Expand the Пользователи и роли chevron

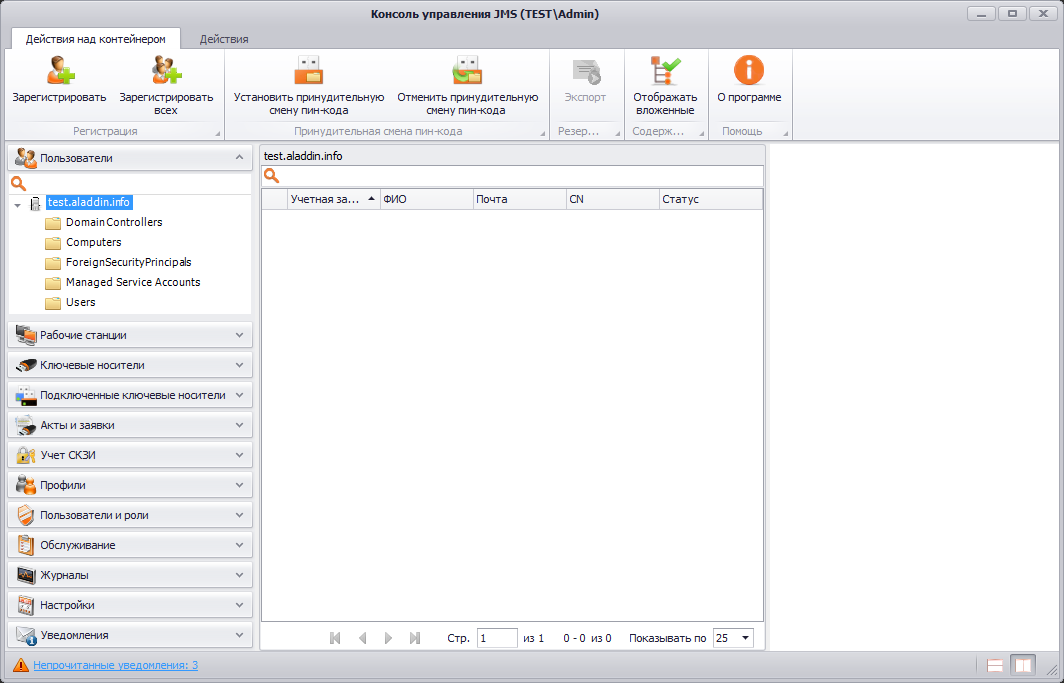240,515
